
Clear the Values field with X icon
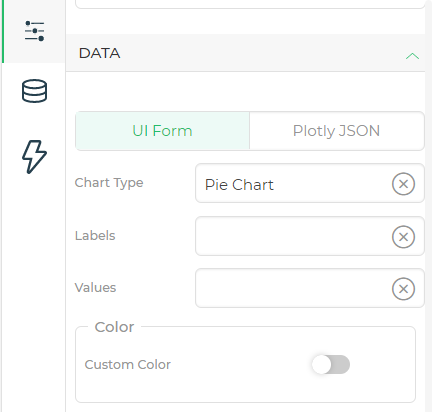[x=403, y=289]
